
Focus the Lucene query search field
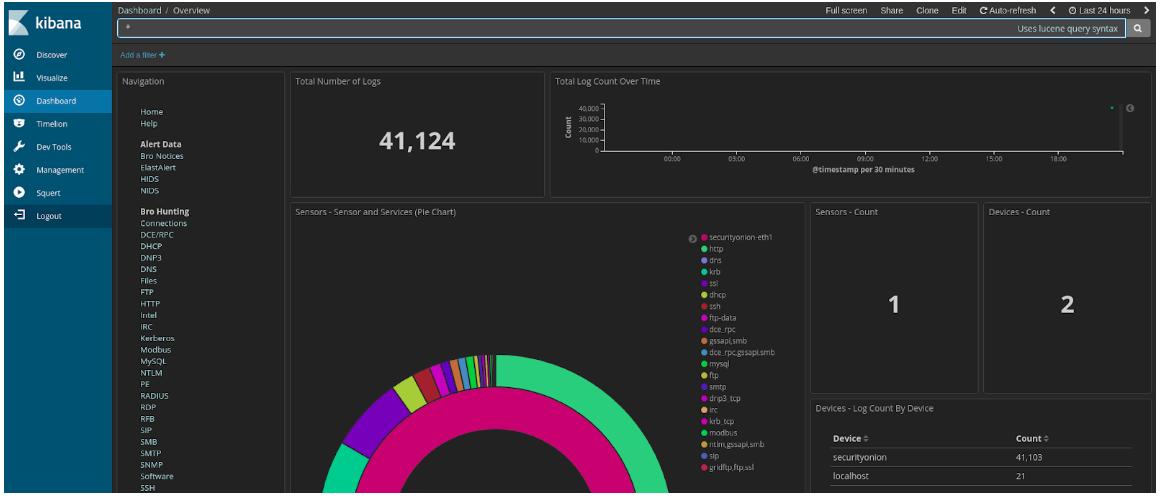[x=621, y=29]
